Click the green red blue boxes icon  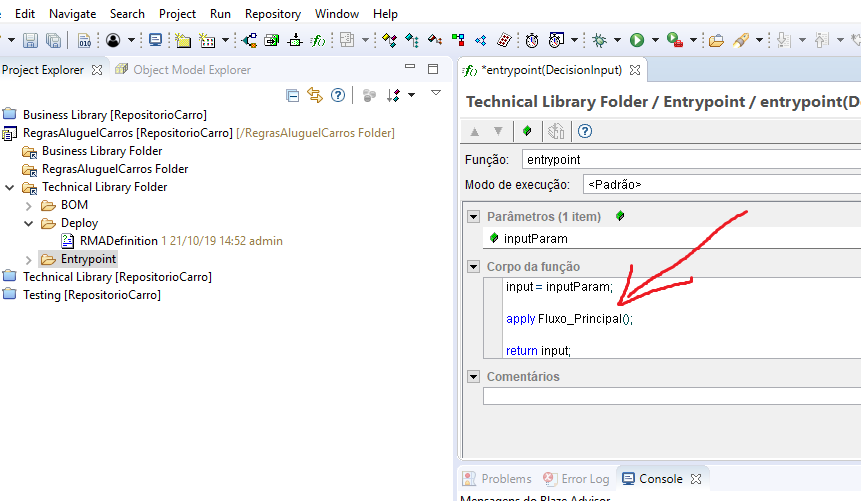pos(458,40)
